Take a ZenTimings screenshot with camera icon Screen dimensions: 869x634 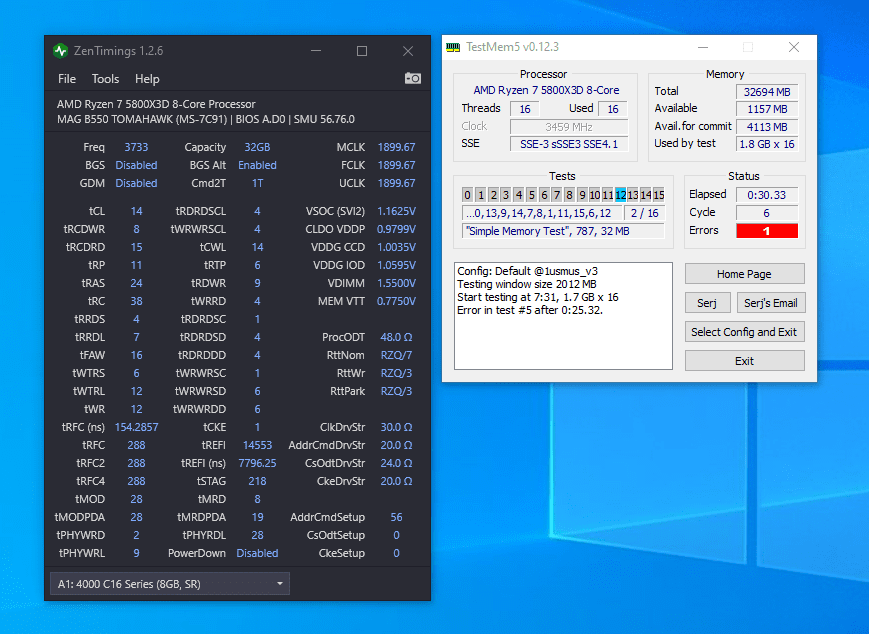click(412, 78)
